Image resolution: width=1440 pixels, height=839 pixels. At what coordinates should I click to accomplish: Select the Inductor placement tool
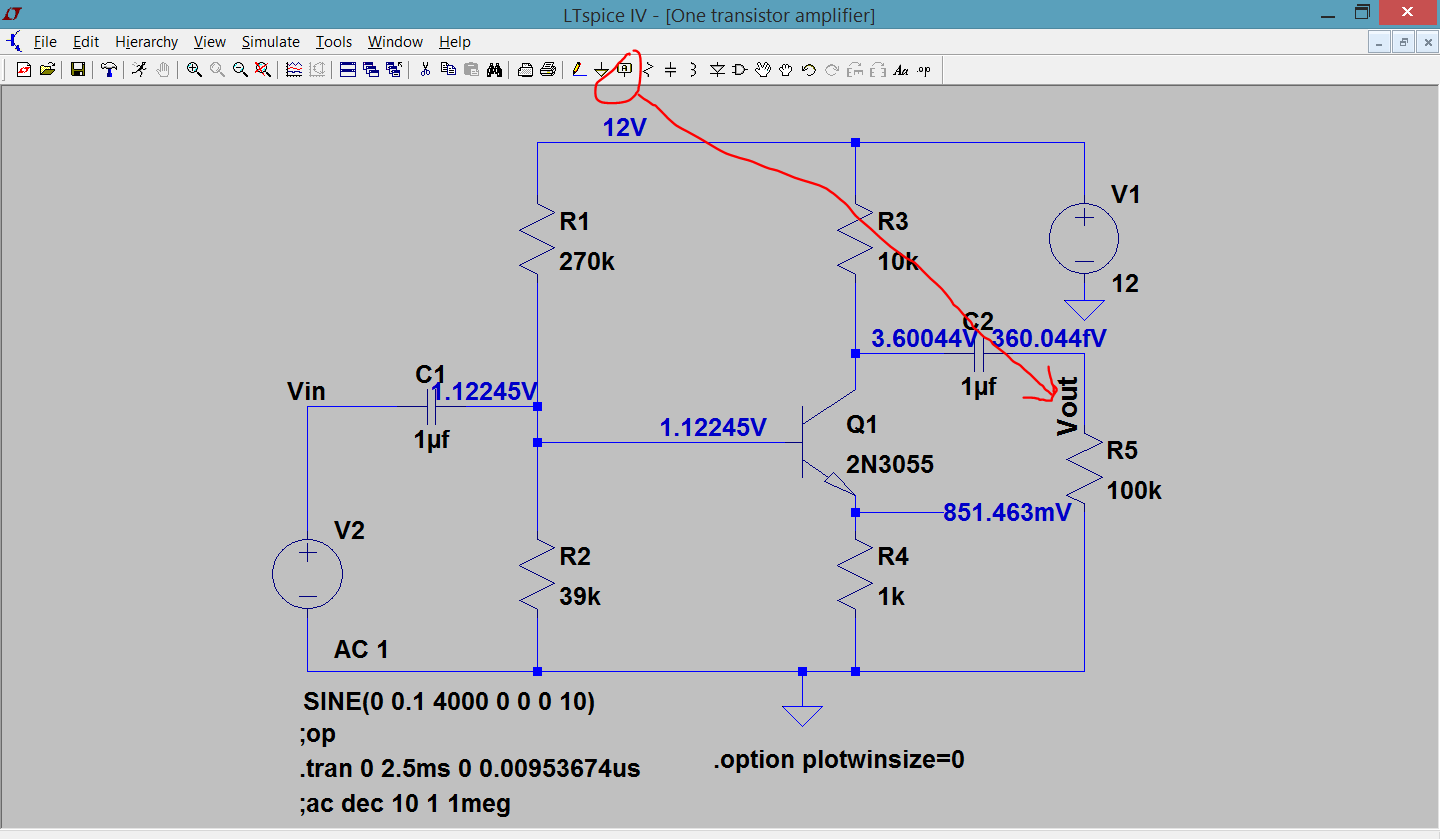[x=693, y=70]
